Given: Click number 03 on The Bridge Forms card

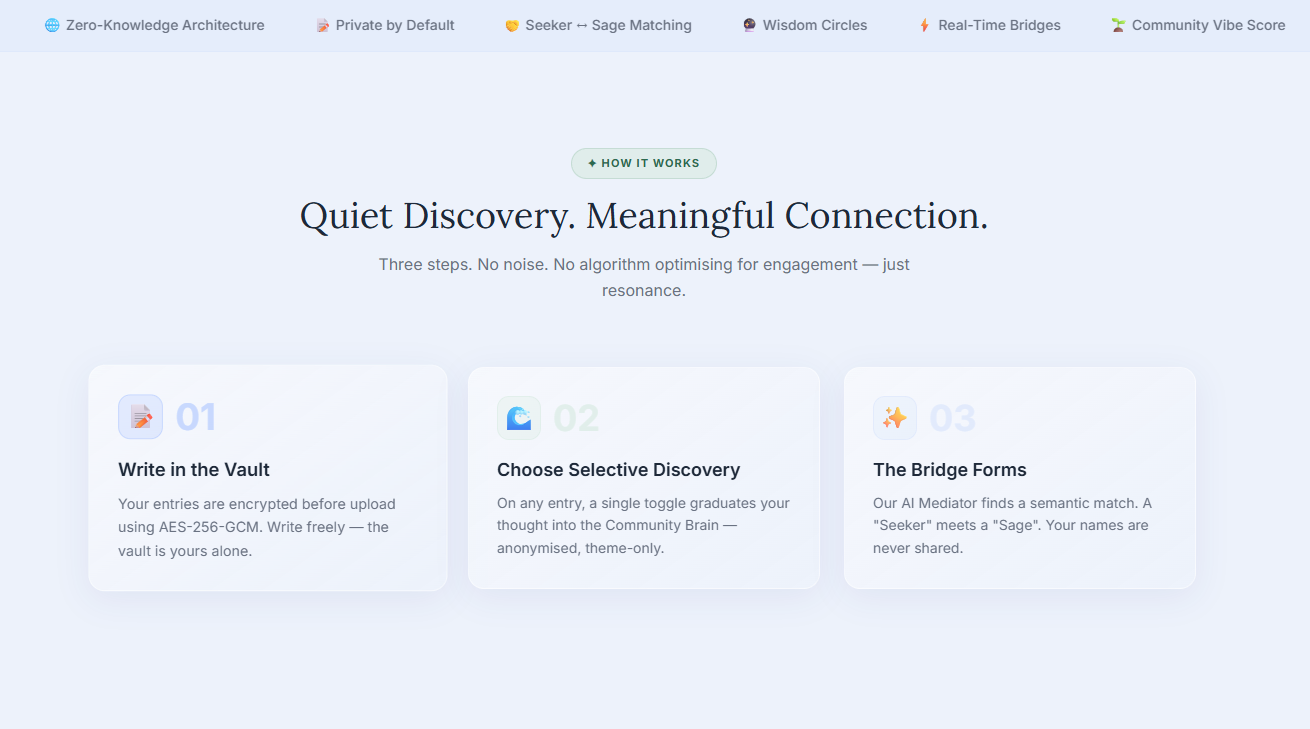Looking at the screenshot, I should click(x=953, y=417).
